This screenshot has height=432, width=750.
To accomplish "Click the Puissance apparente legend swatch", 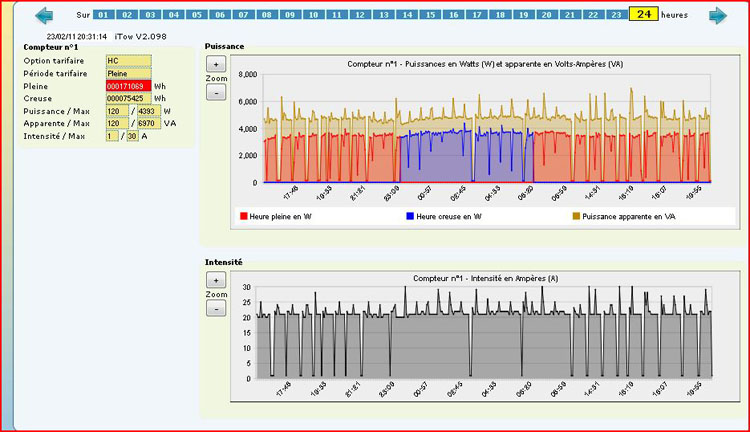I will [x=576, y=216].
